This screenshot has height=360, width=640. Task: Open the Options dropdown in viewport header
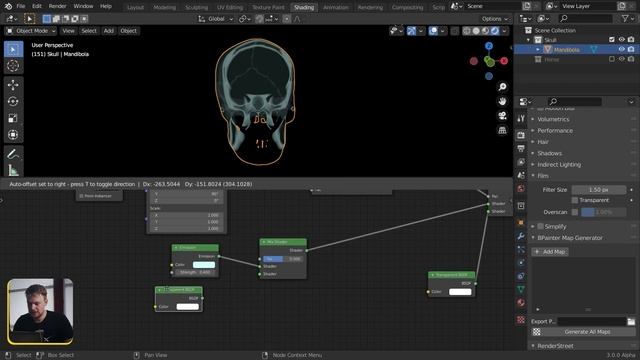pos(495,19)
